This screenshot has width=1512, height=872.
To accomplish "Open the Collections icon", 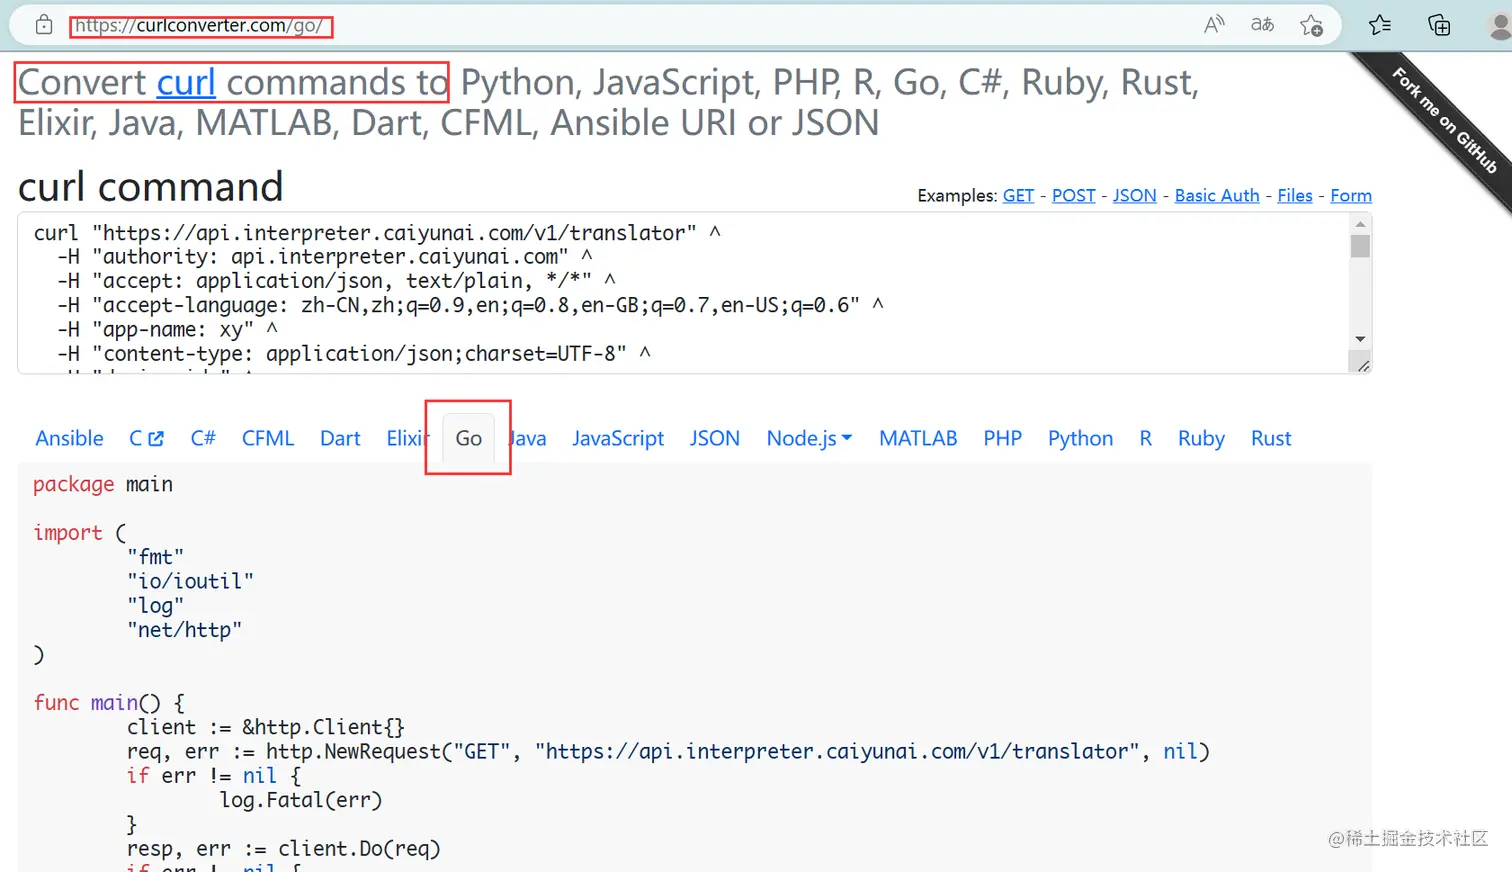I will coord(1439,25).
